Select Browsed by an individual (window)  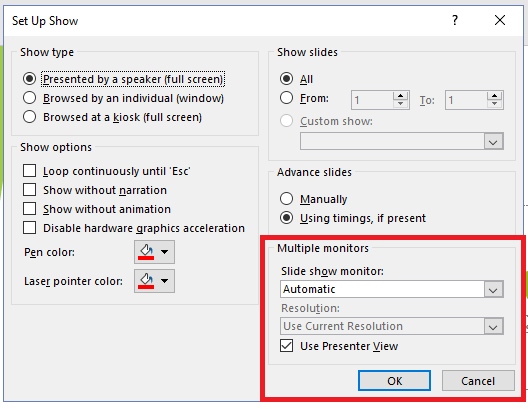pos(123,98)
